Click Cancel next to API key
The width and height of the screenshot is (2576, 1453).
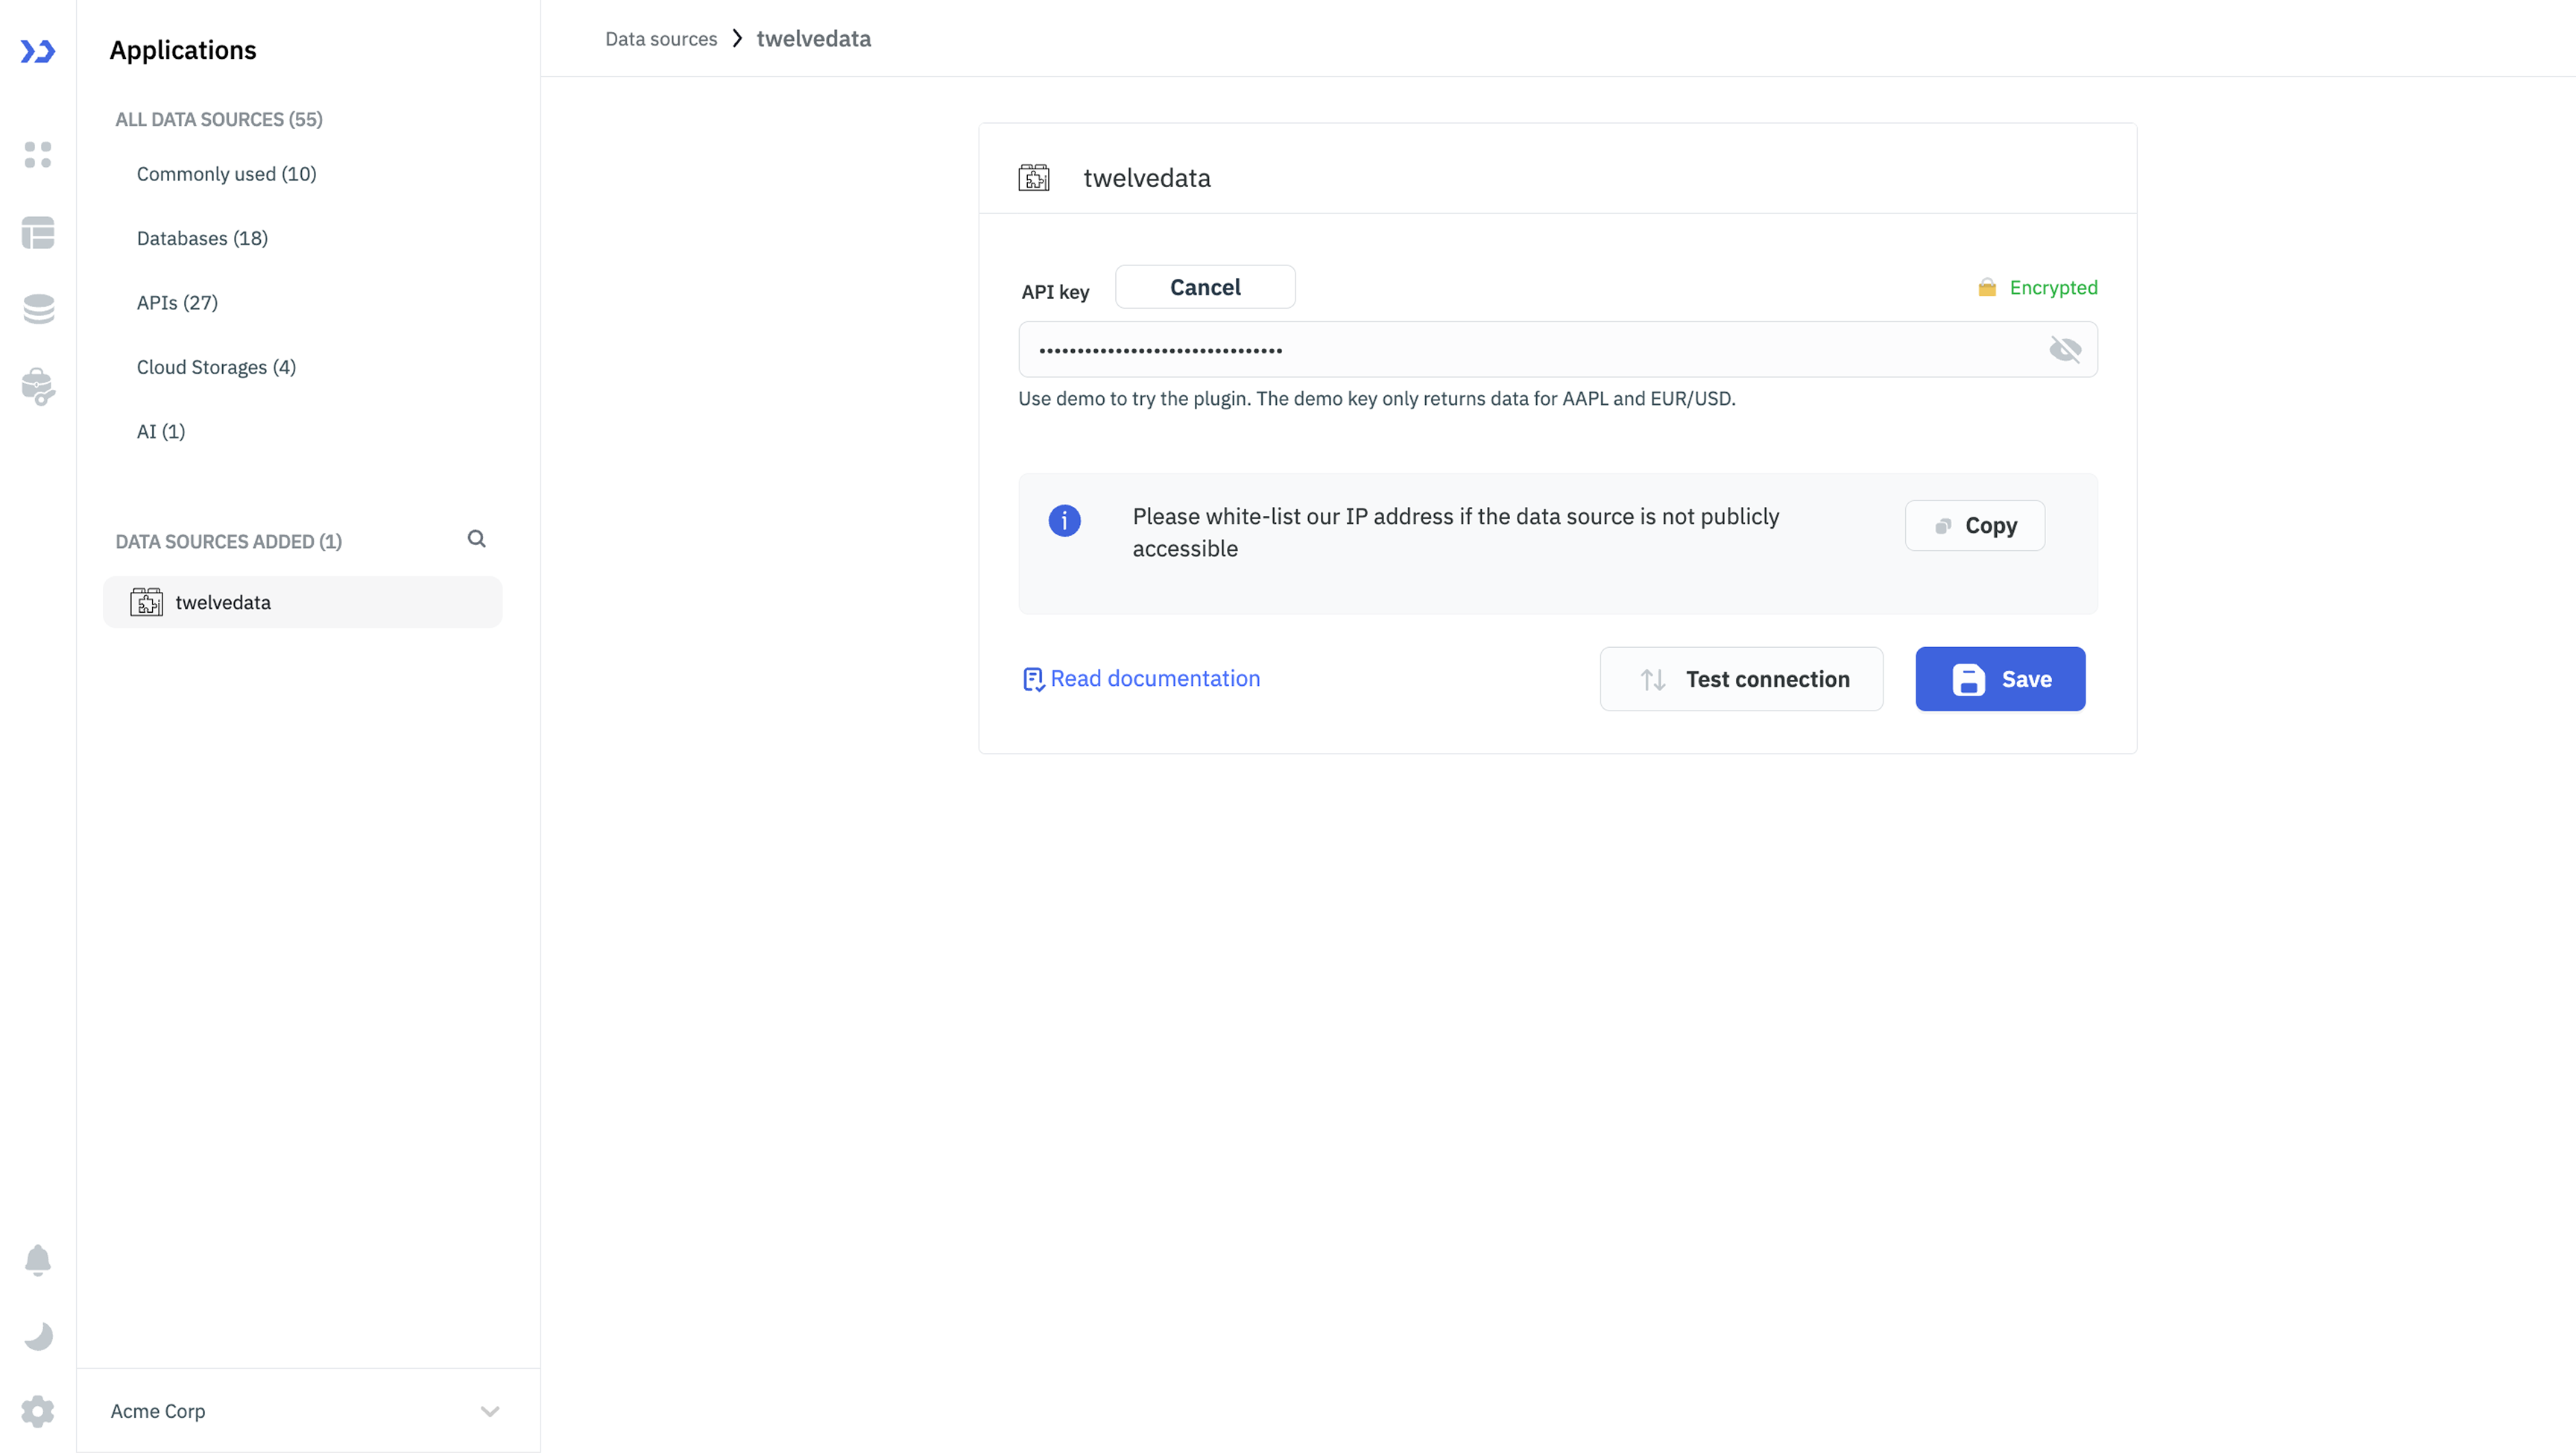tap(1205, 287)
